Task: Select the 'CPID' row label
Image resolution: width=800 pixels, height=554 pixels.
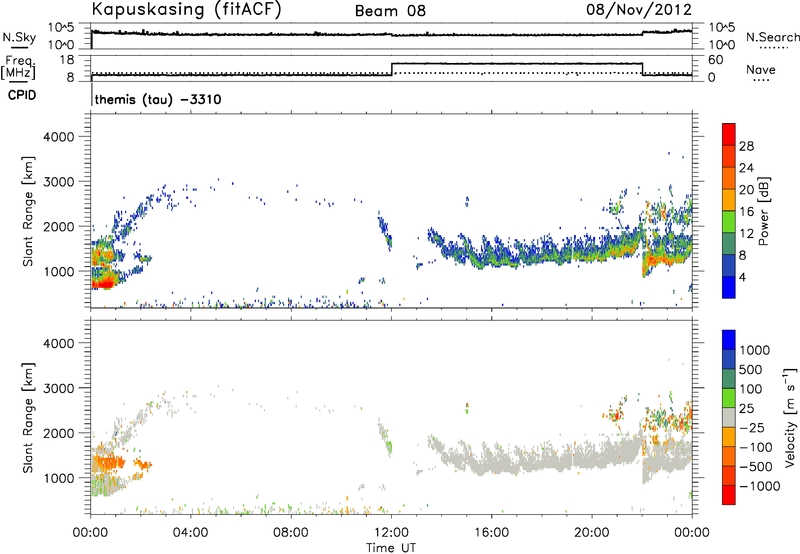Action: 22,95
